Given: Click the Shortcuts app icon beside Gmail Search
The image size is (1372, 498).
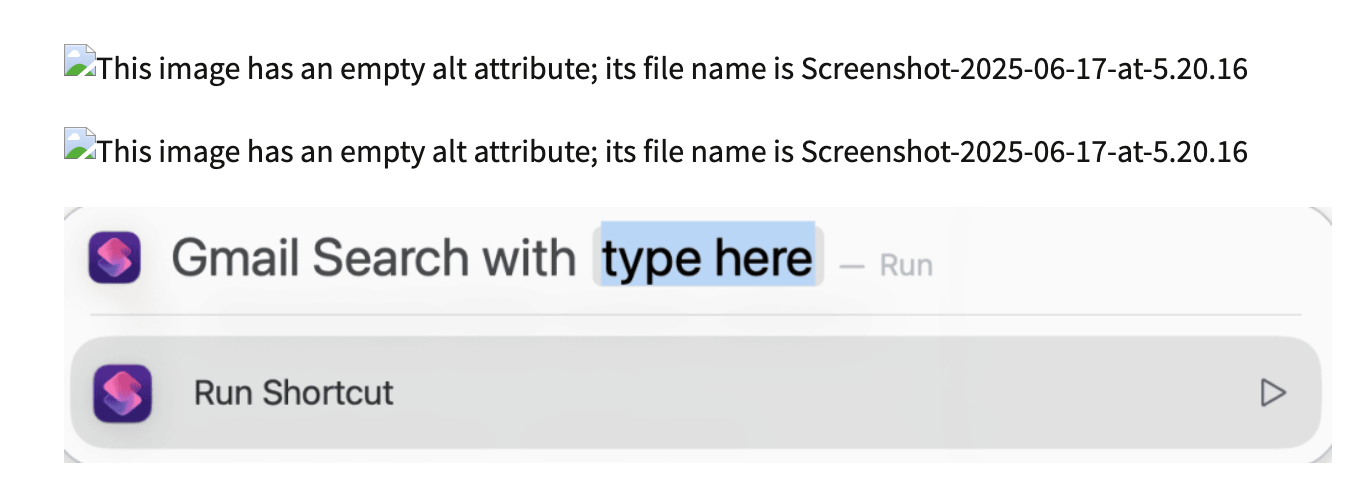Looking at the screenshot, I should [114, 258].
